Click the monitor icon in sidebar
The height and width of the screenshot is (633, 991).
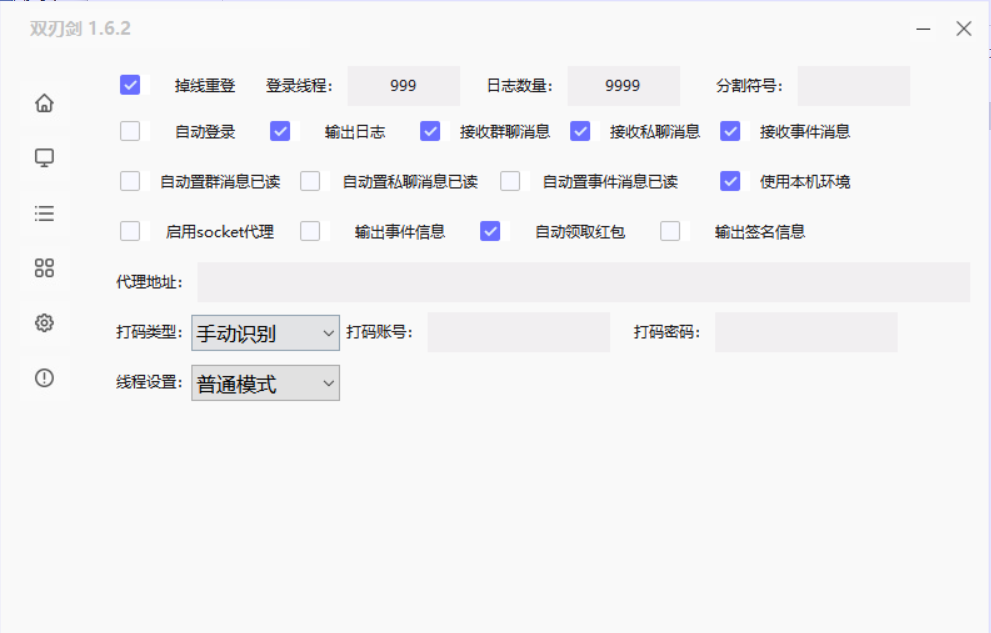[x=44, y=158]
